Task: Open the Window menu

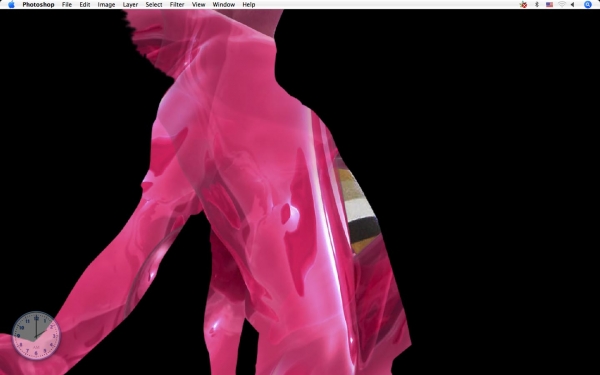Action: pyautogui.click(x=223, y=5)
